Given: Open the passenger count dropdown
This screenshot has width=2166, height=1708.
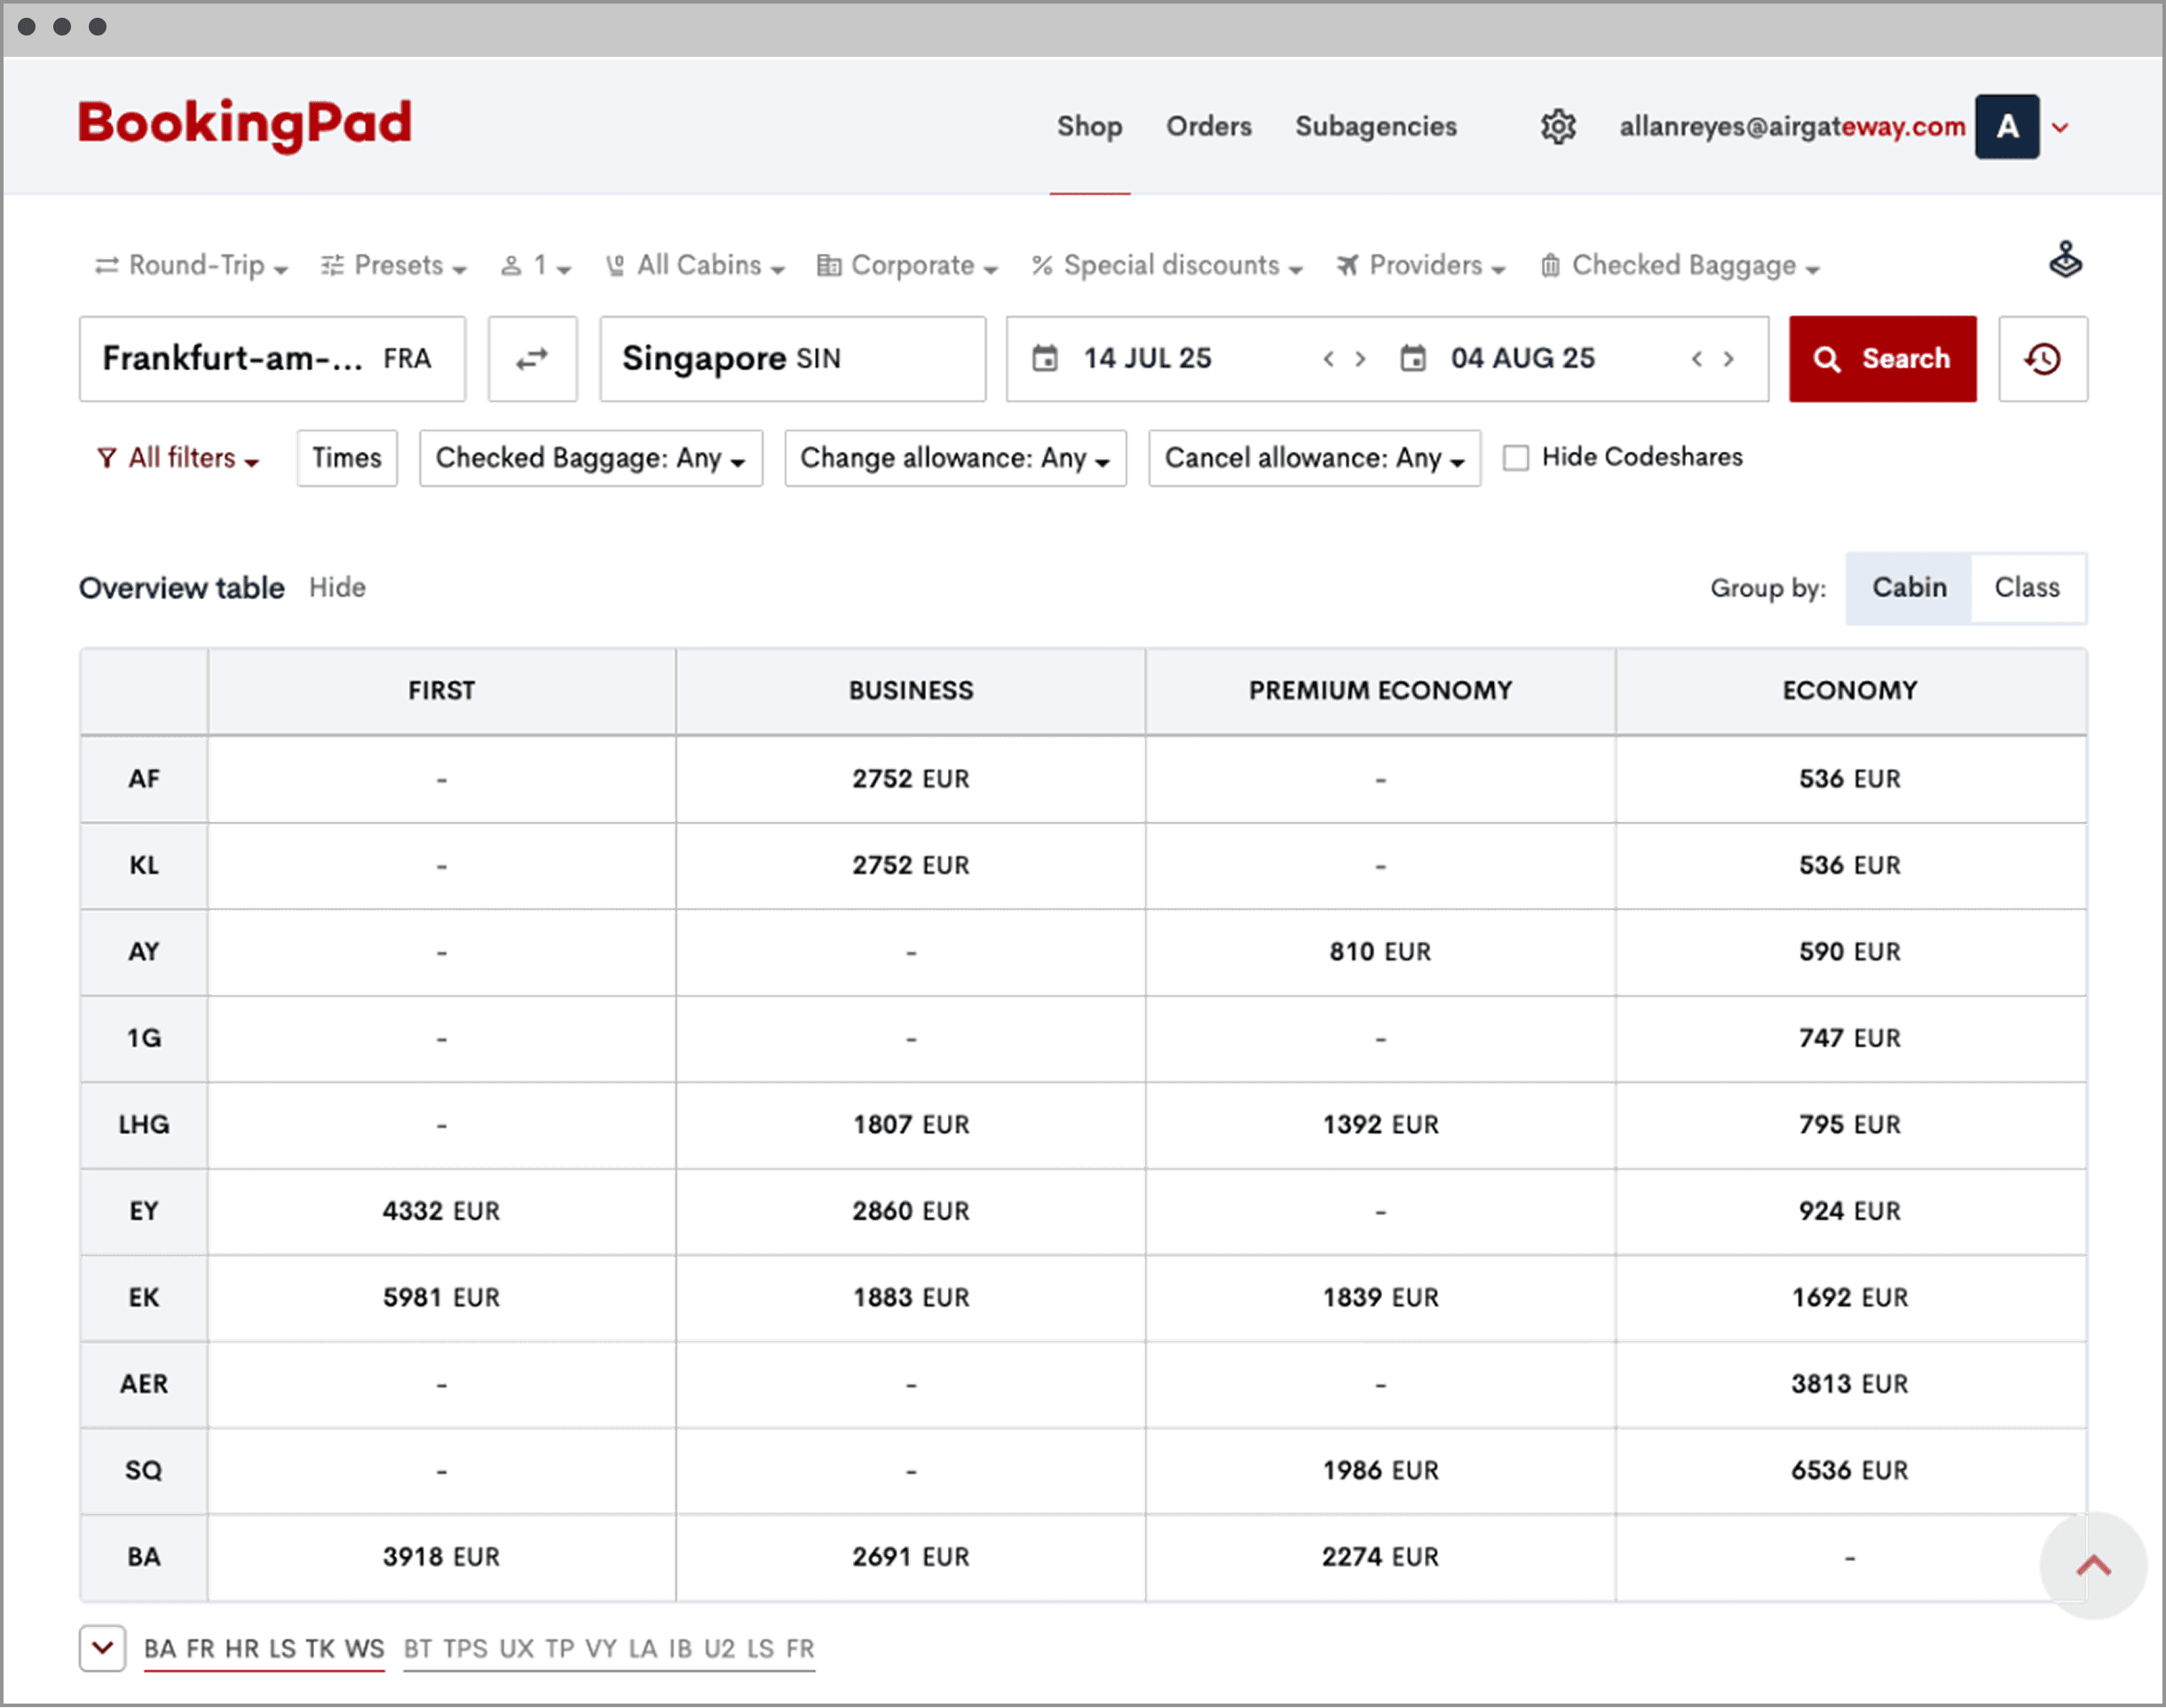Looking at the screenshot, I should coord(536,266).
